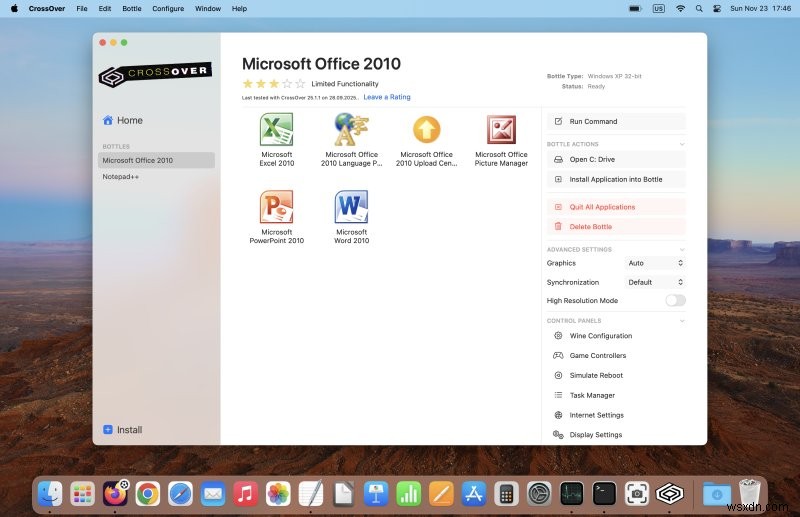Open the Help menu
Image resolution: width=800 pixels, height=517 pixels.
point(239,9)
